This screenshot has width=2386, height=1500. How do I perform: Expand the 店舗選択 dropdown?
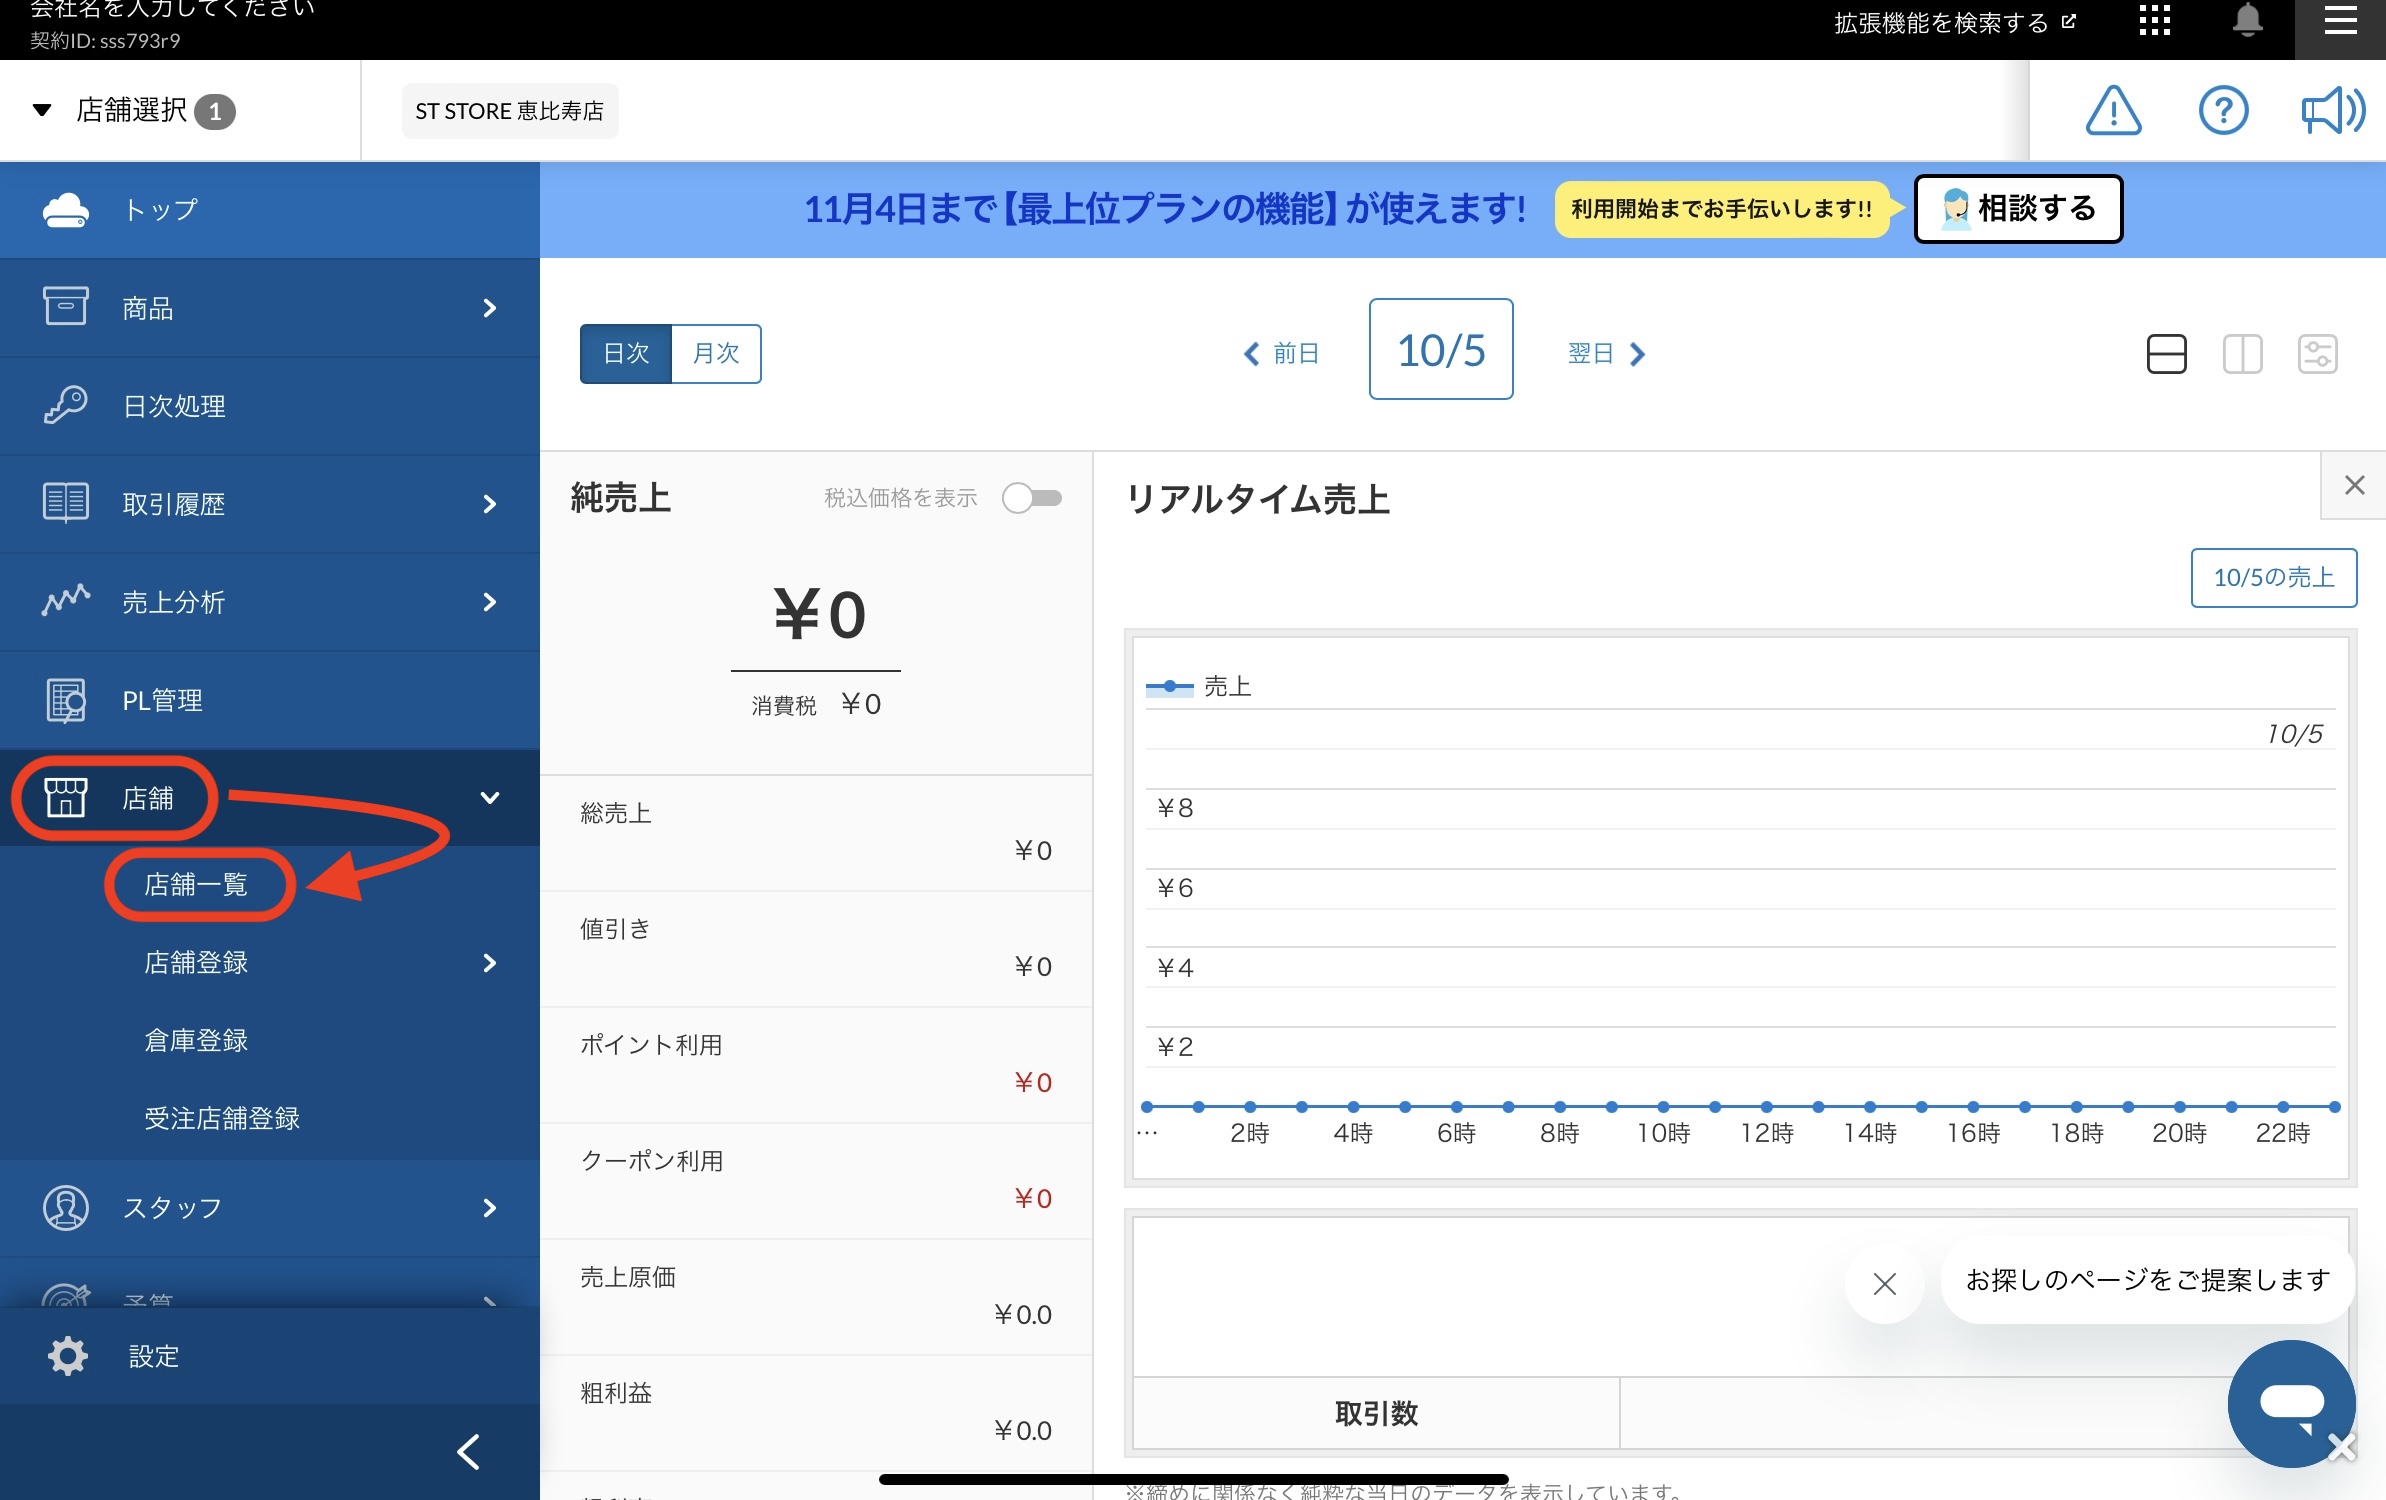pyautogui.click(x=132, y=111)
